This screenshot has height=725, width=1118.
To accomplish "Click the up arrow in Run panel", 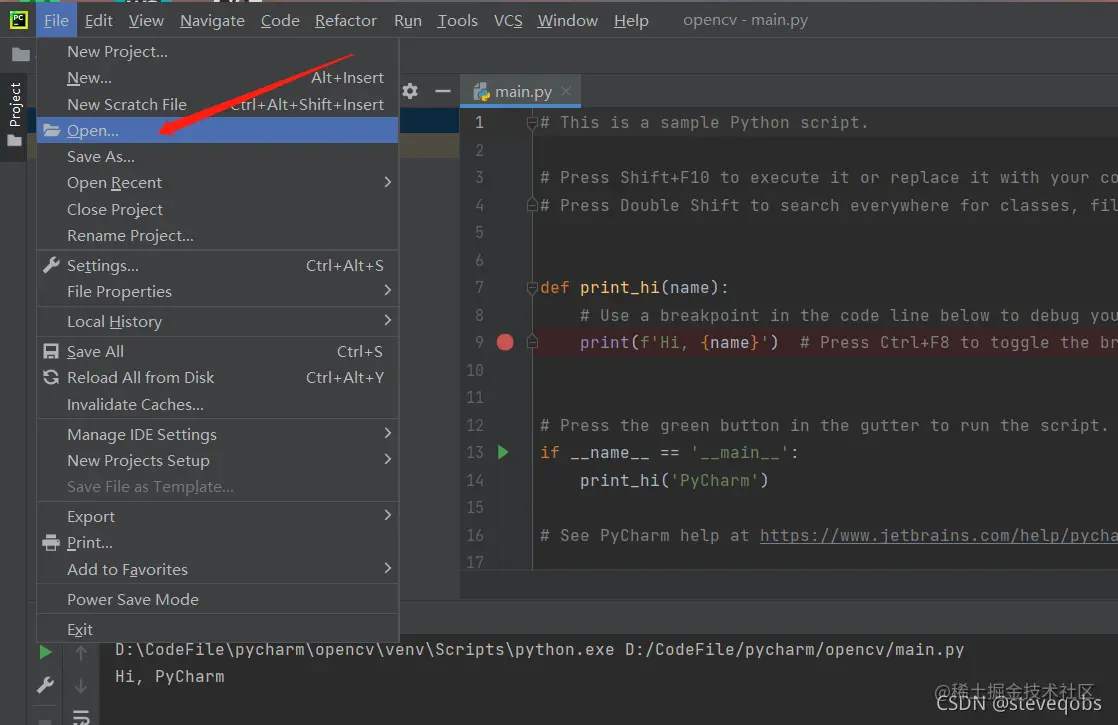I will tap(81, 652).
